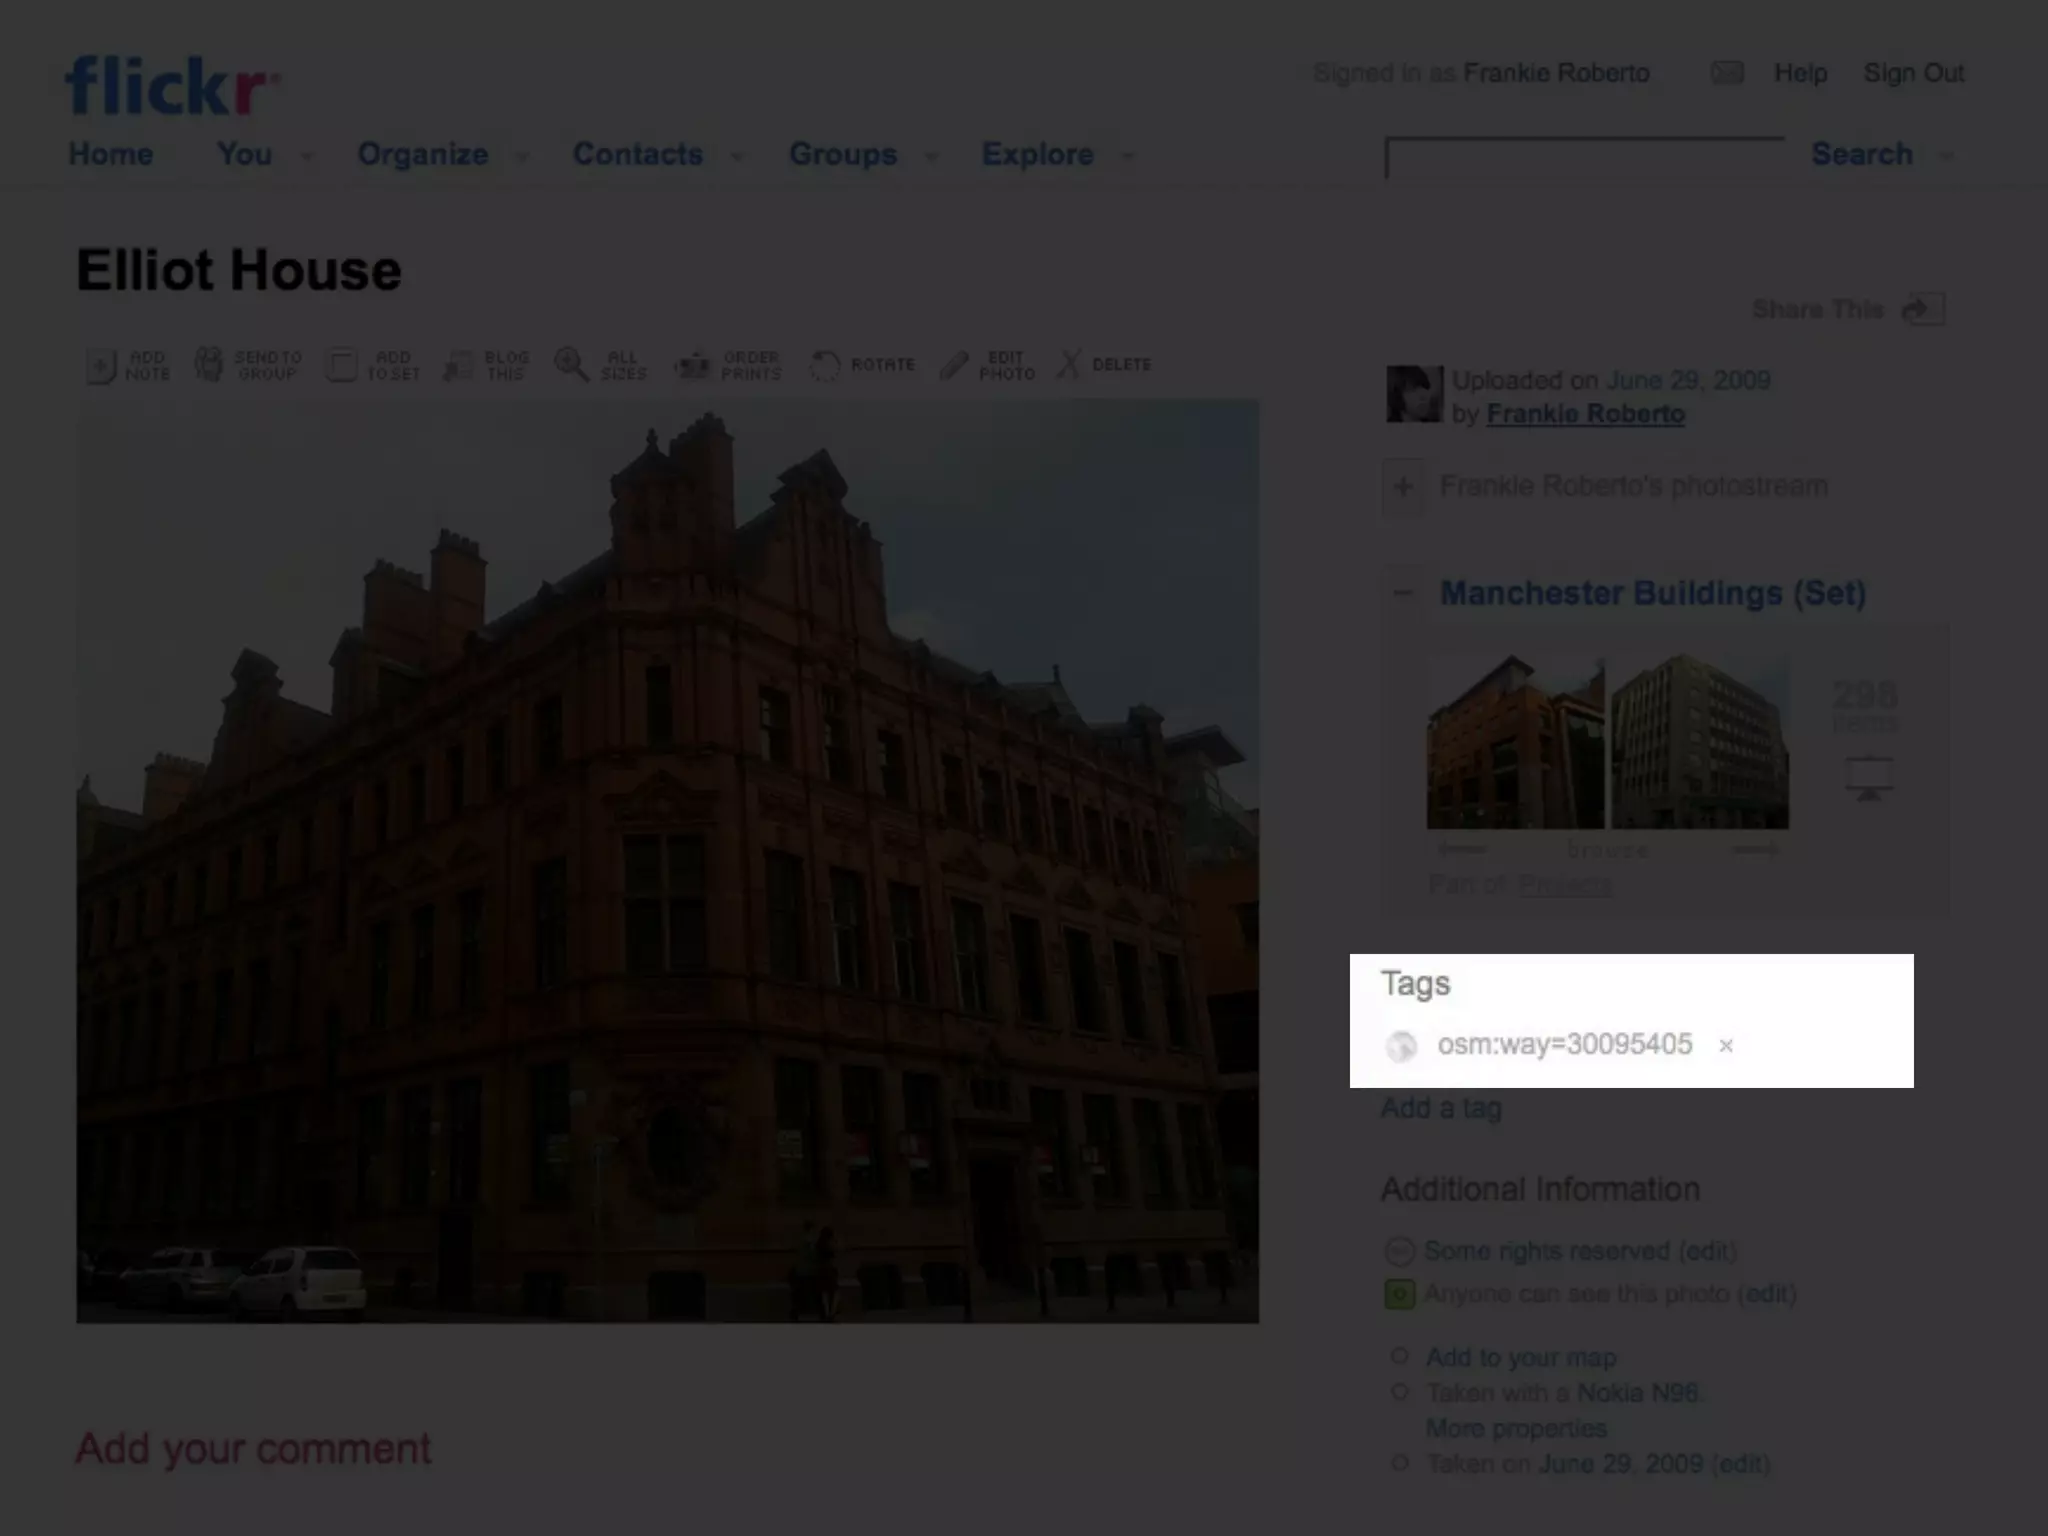Click the Delete photo X icon
Viewport: 2048px width, 1536px height.
1069,364
